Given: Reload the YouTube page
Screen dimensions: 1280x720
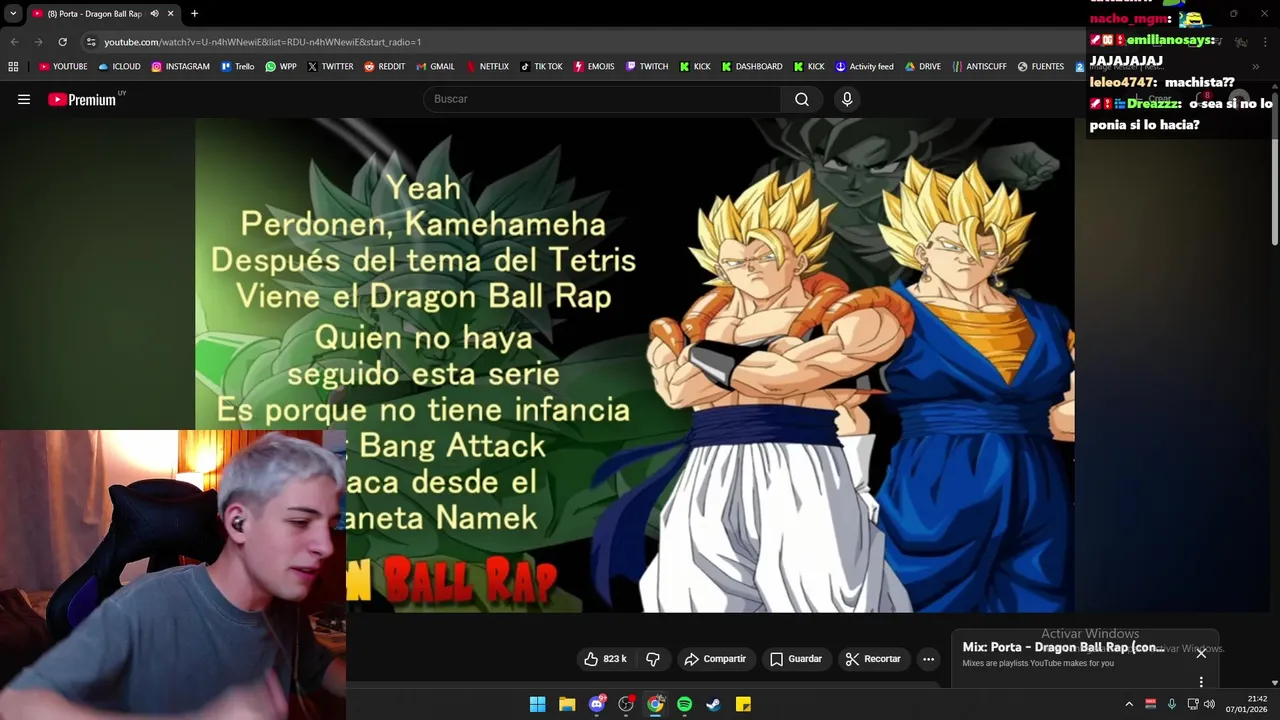Looking at the screenshot, I should click(x=62, y=42).
